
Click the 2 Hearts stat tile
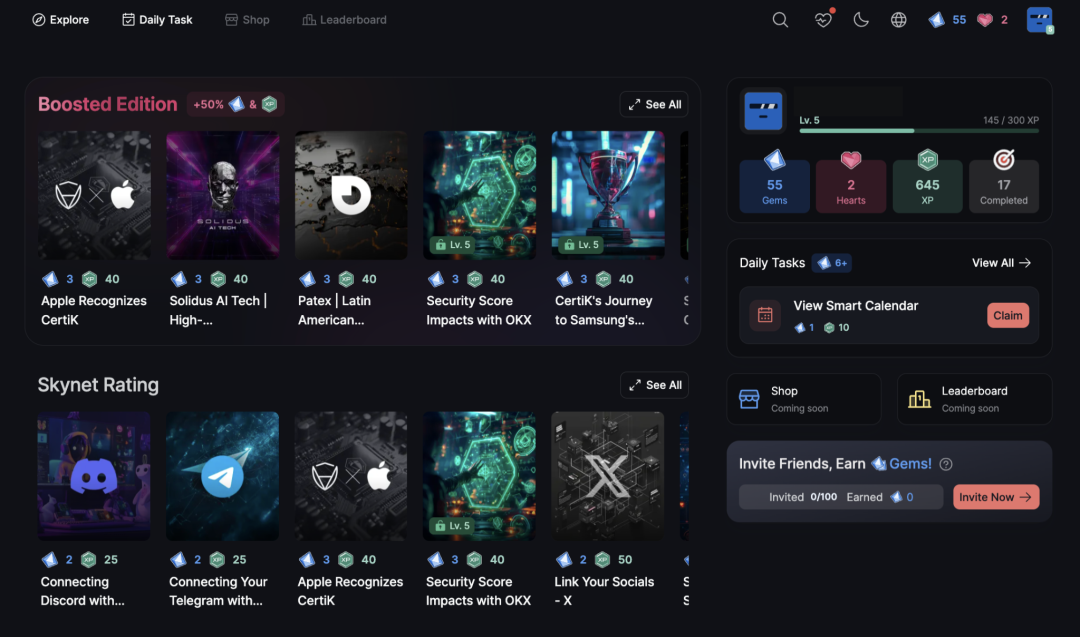pos(851,185)
